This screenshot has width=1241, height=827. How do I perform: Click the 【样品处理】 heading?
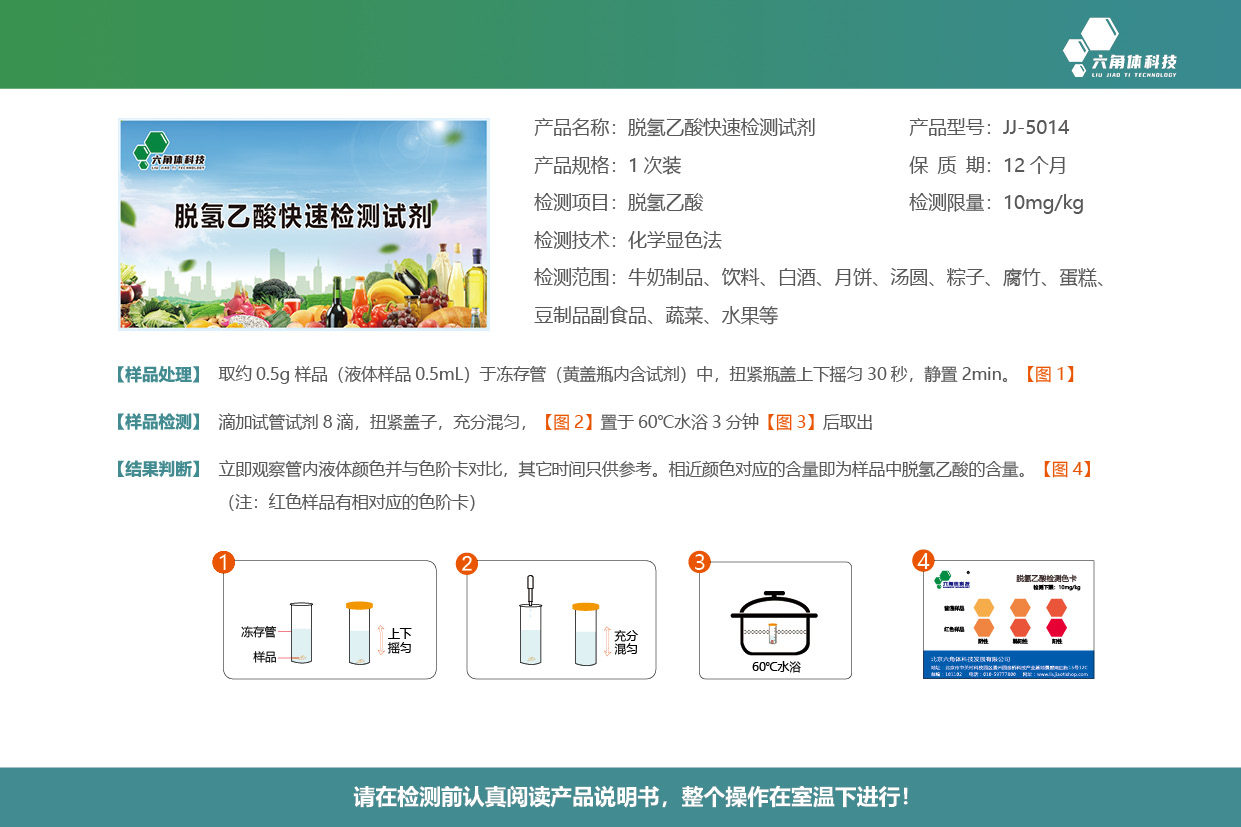coord(159,375)
